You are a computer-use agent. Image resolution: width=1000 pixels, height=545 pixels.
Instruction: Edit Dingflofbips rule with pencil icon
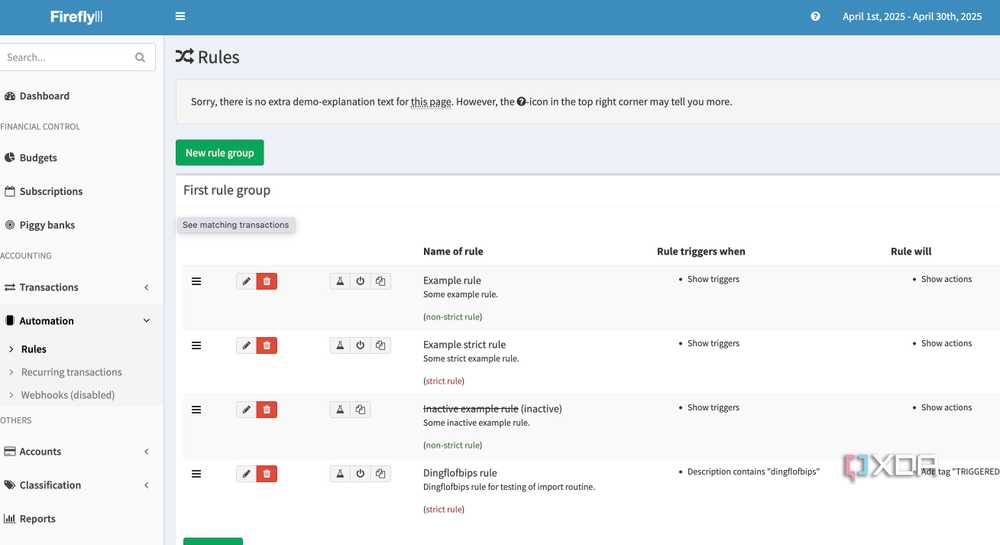click(x=246, y=474)
